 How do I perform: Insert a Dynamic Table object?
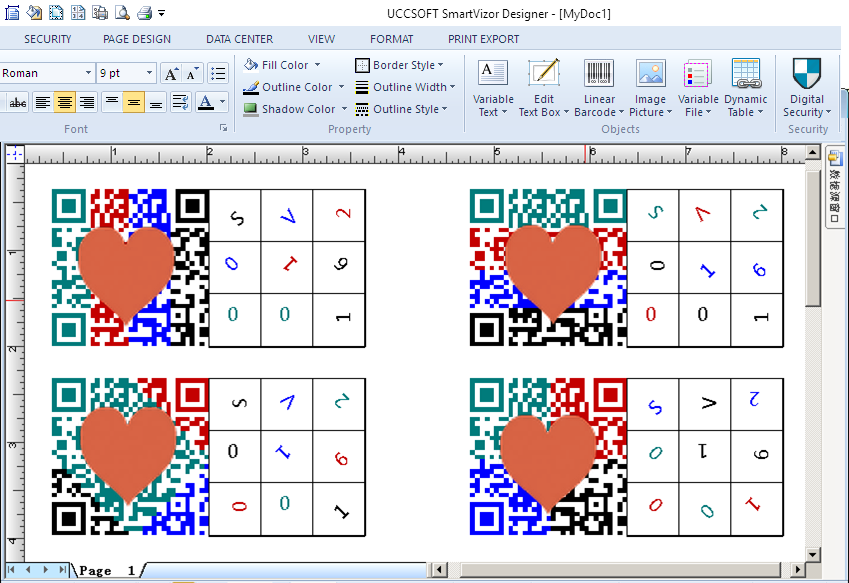click(746, 88)
